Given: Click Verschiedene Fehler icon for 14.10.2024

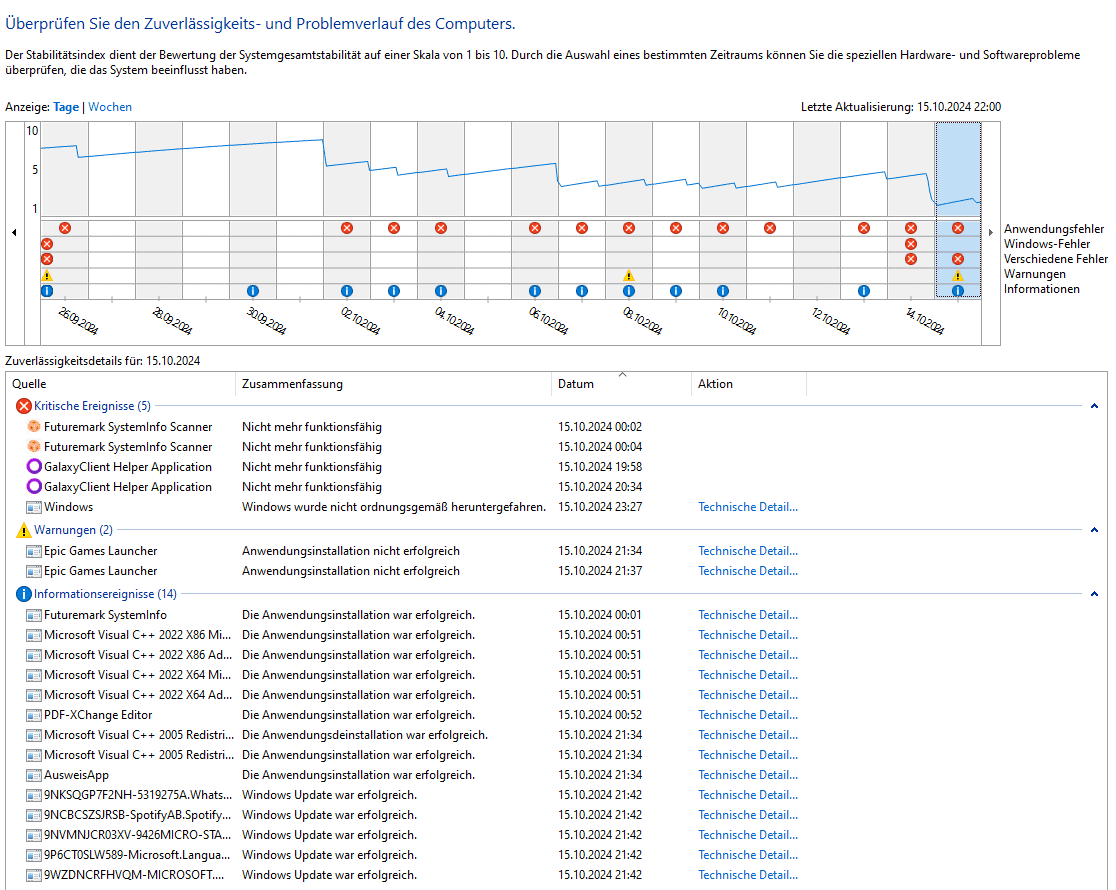Looking at the screenshot, I should (x=910, y=259).
